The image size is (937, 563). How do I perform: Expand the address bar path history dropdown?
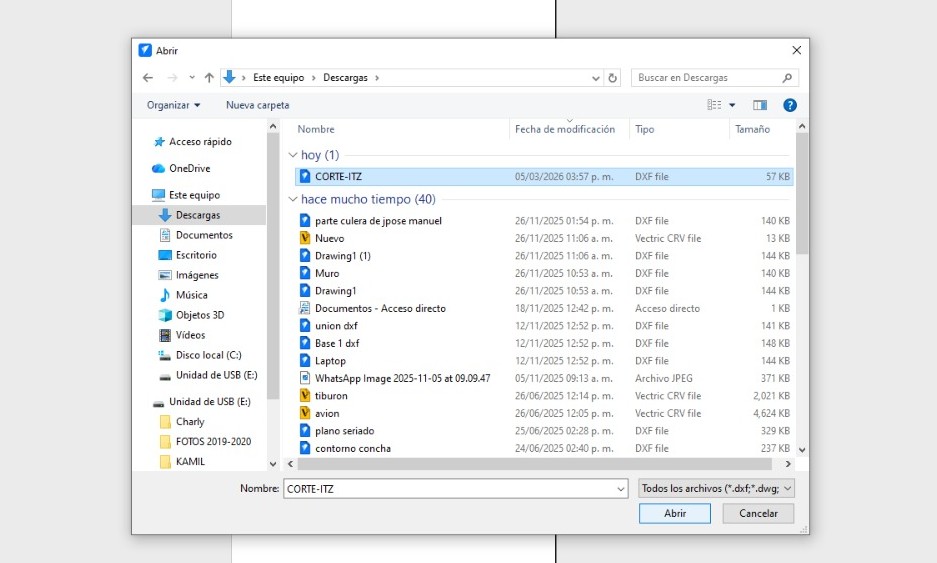(596, 78)
